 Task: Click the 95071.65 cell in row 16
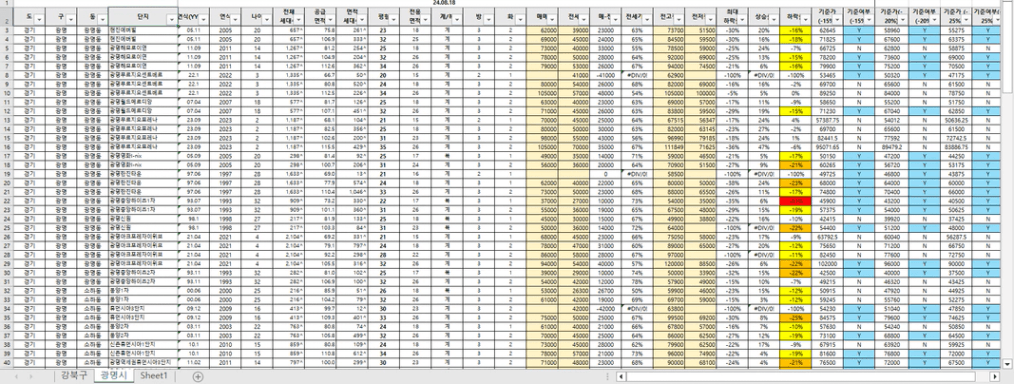tap(828, 147)
